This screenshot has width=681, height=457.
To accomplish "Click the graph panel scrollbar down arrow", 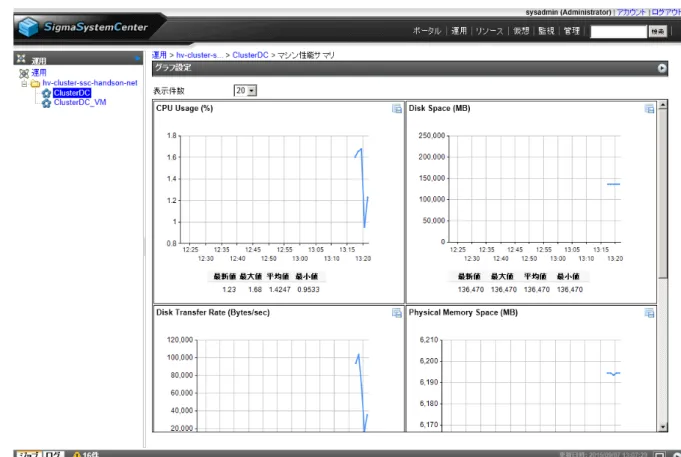I will [x=662, y=427].
